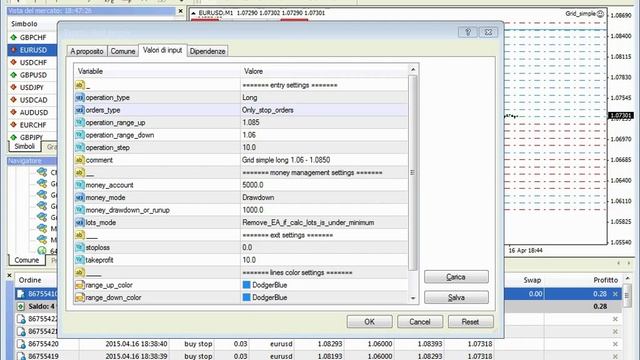640x360 pixels.
Task: Click the order 86755420 document icon
Action: click(21, 344)
